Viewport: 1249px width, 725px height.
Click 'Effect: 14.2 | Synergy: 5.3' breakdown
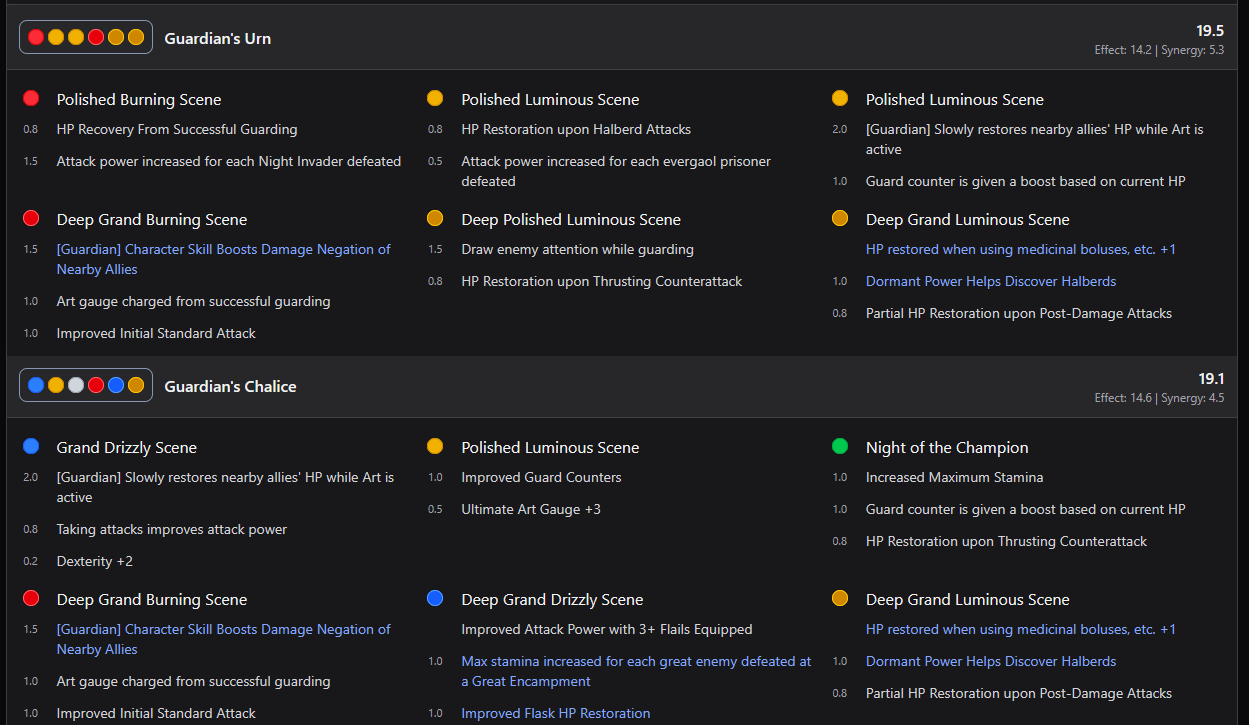coord(1159,49)
